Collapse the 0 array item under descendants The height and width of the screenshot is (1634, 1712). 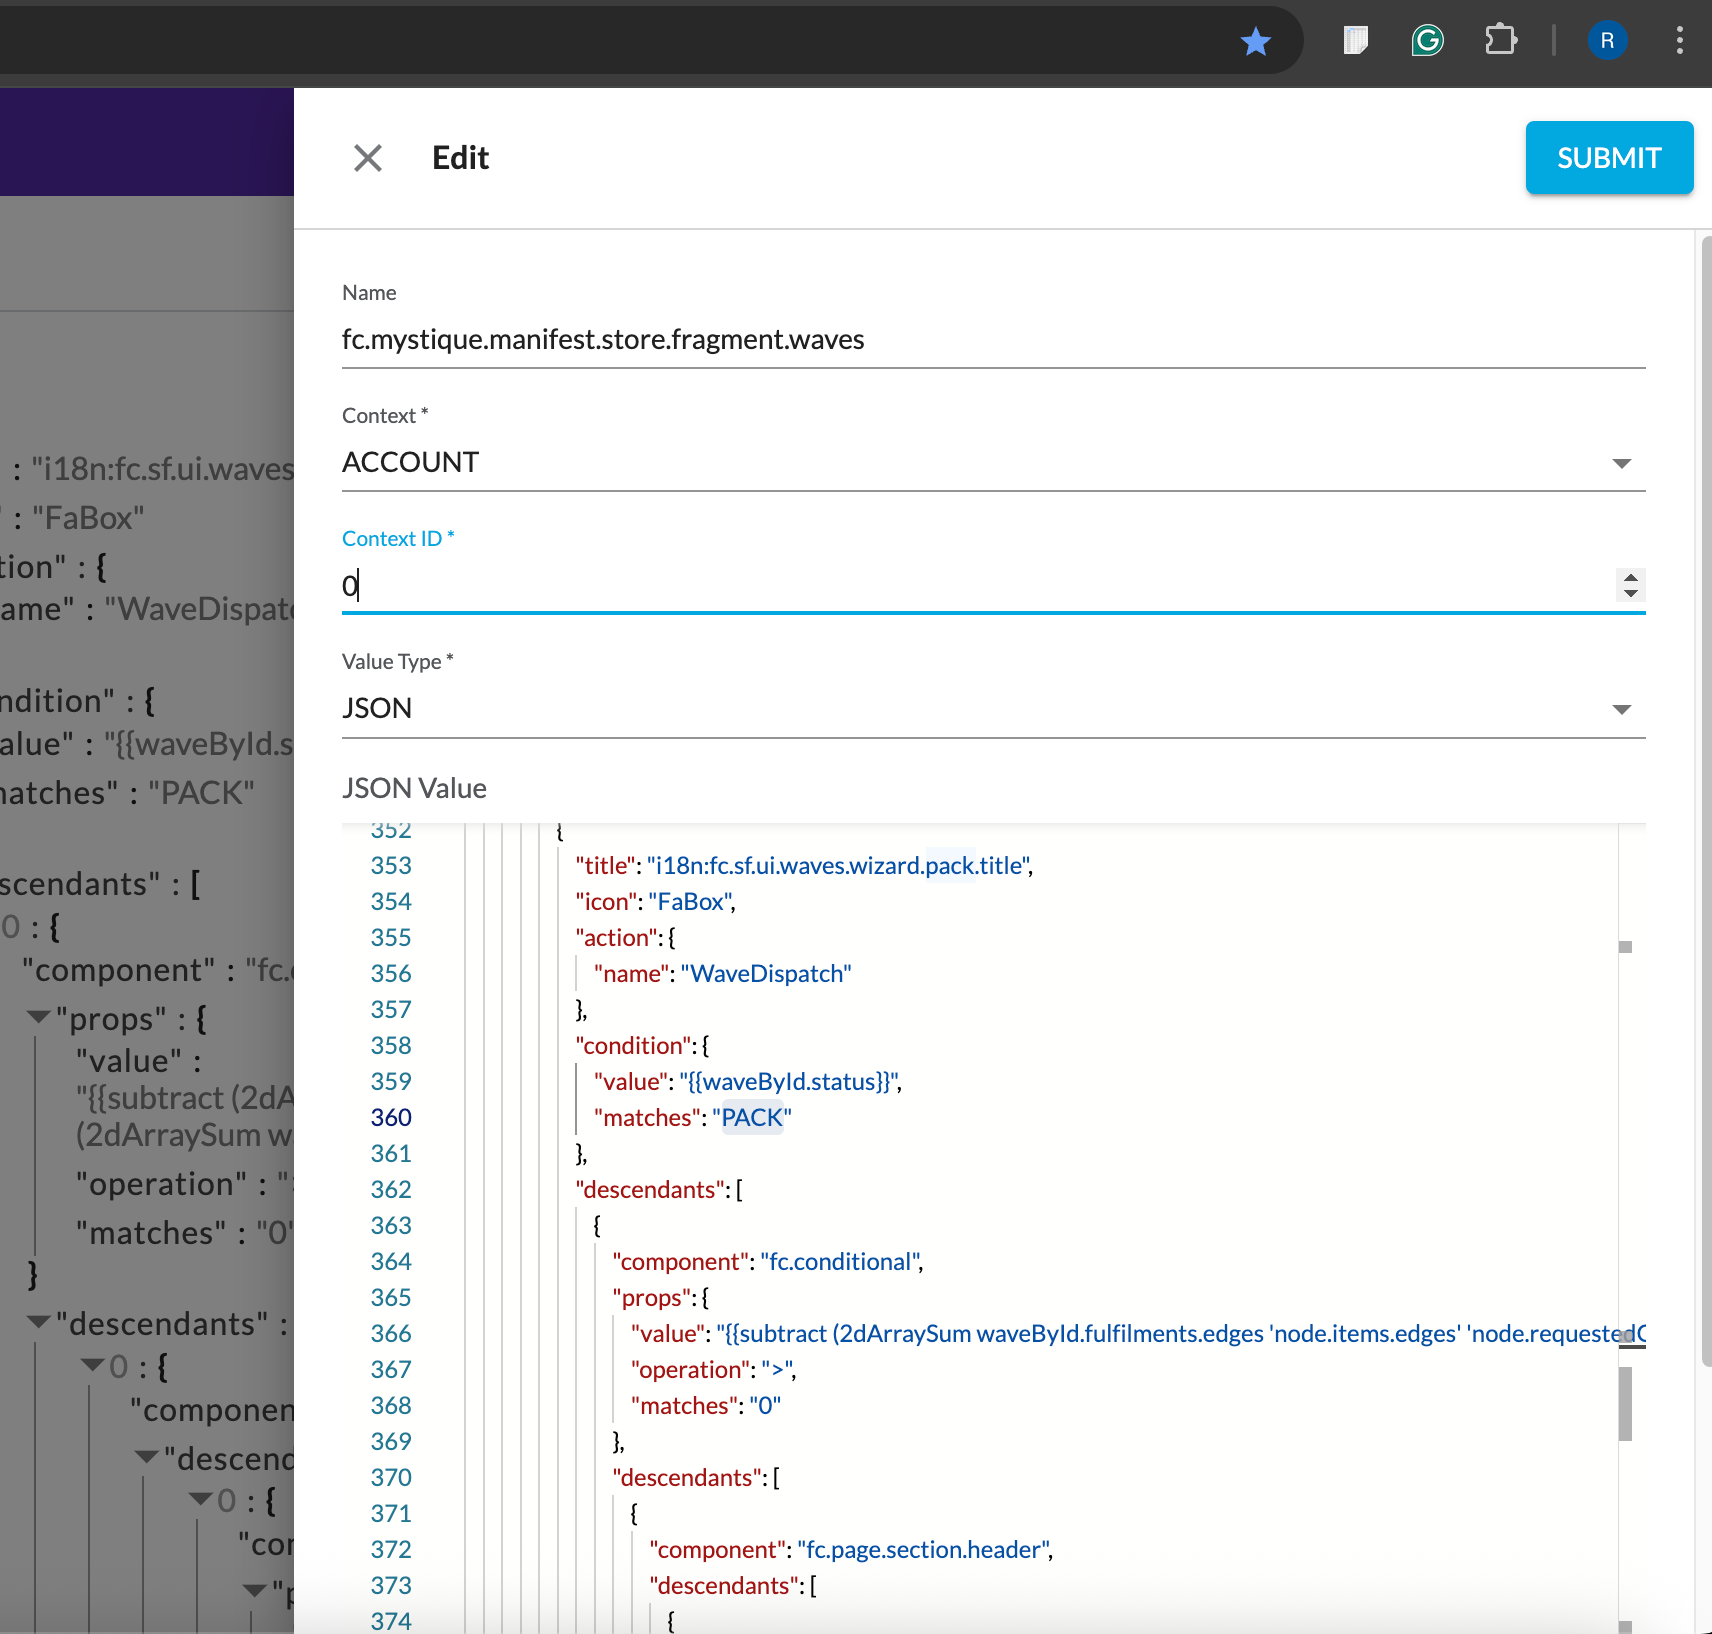pos(93,1365)
